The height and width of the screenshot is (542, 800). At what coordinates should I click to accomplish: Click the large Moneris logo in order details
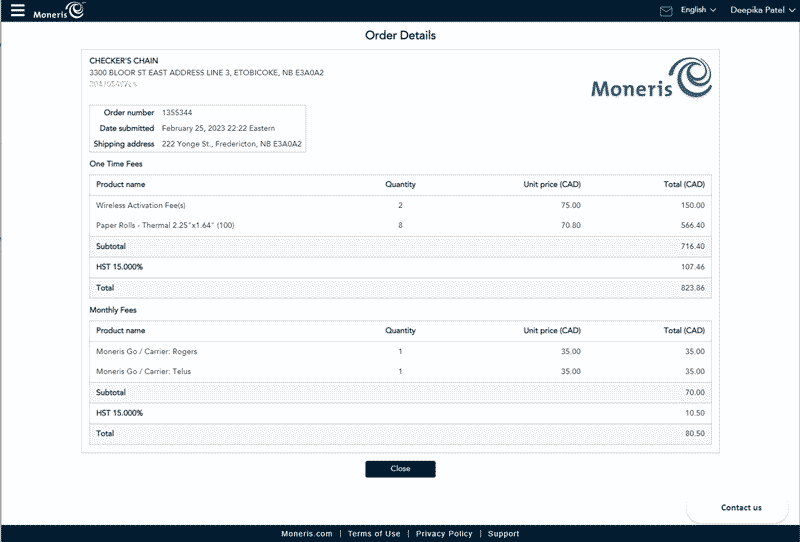pos(652,78)
